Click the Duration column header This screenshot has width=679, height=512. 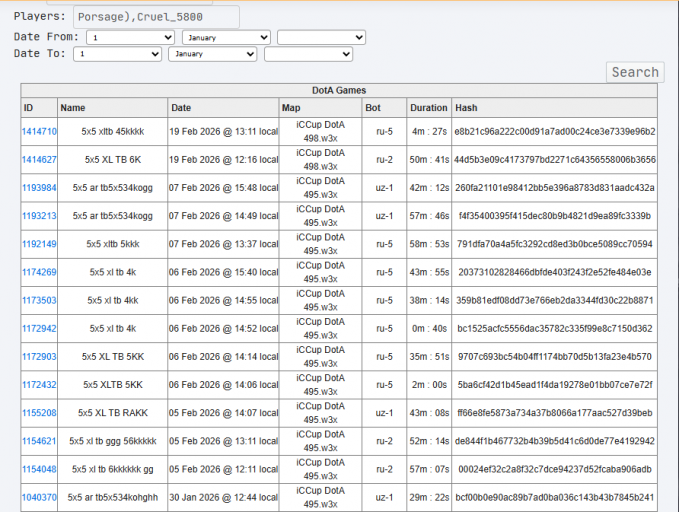[x=429, y=108]
